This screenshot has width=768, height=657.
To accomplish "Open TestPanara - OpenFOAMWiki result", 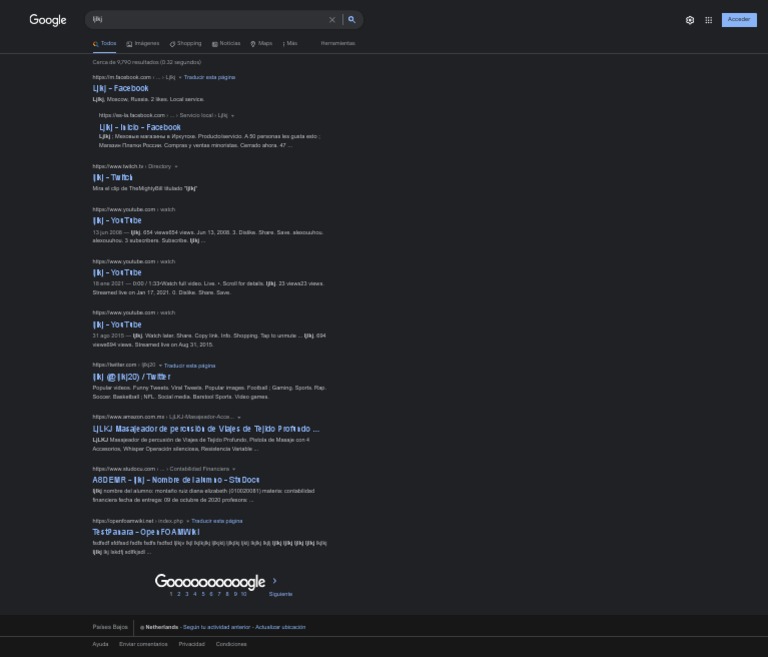I will (x=146, y=532).
